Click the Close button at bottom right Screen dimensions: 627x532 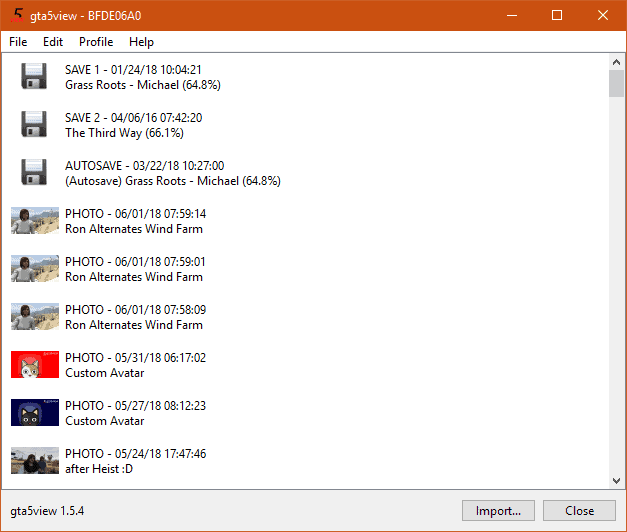579,511
